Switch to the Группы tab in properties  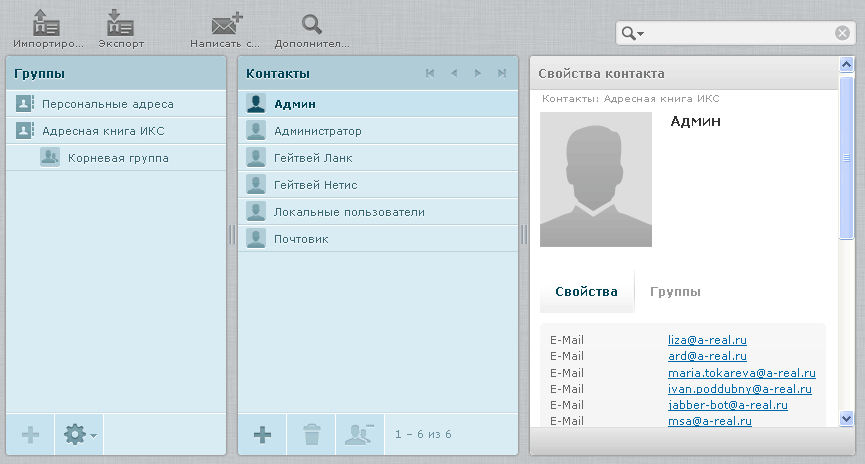coord(675,292)
